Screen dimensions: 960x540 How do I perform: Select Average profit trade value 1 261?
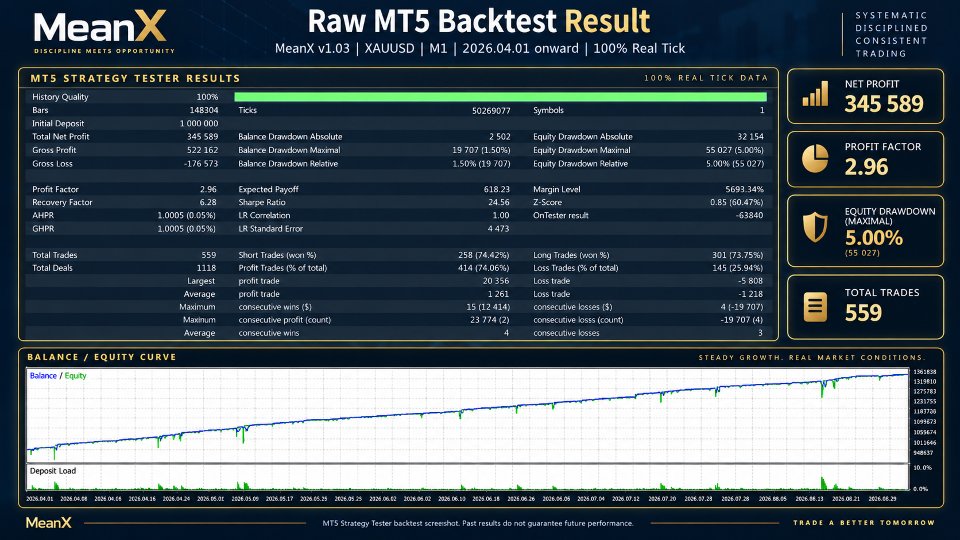[x=498, y=294]
